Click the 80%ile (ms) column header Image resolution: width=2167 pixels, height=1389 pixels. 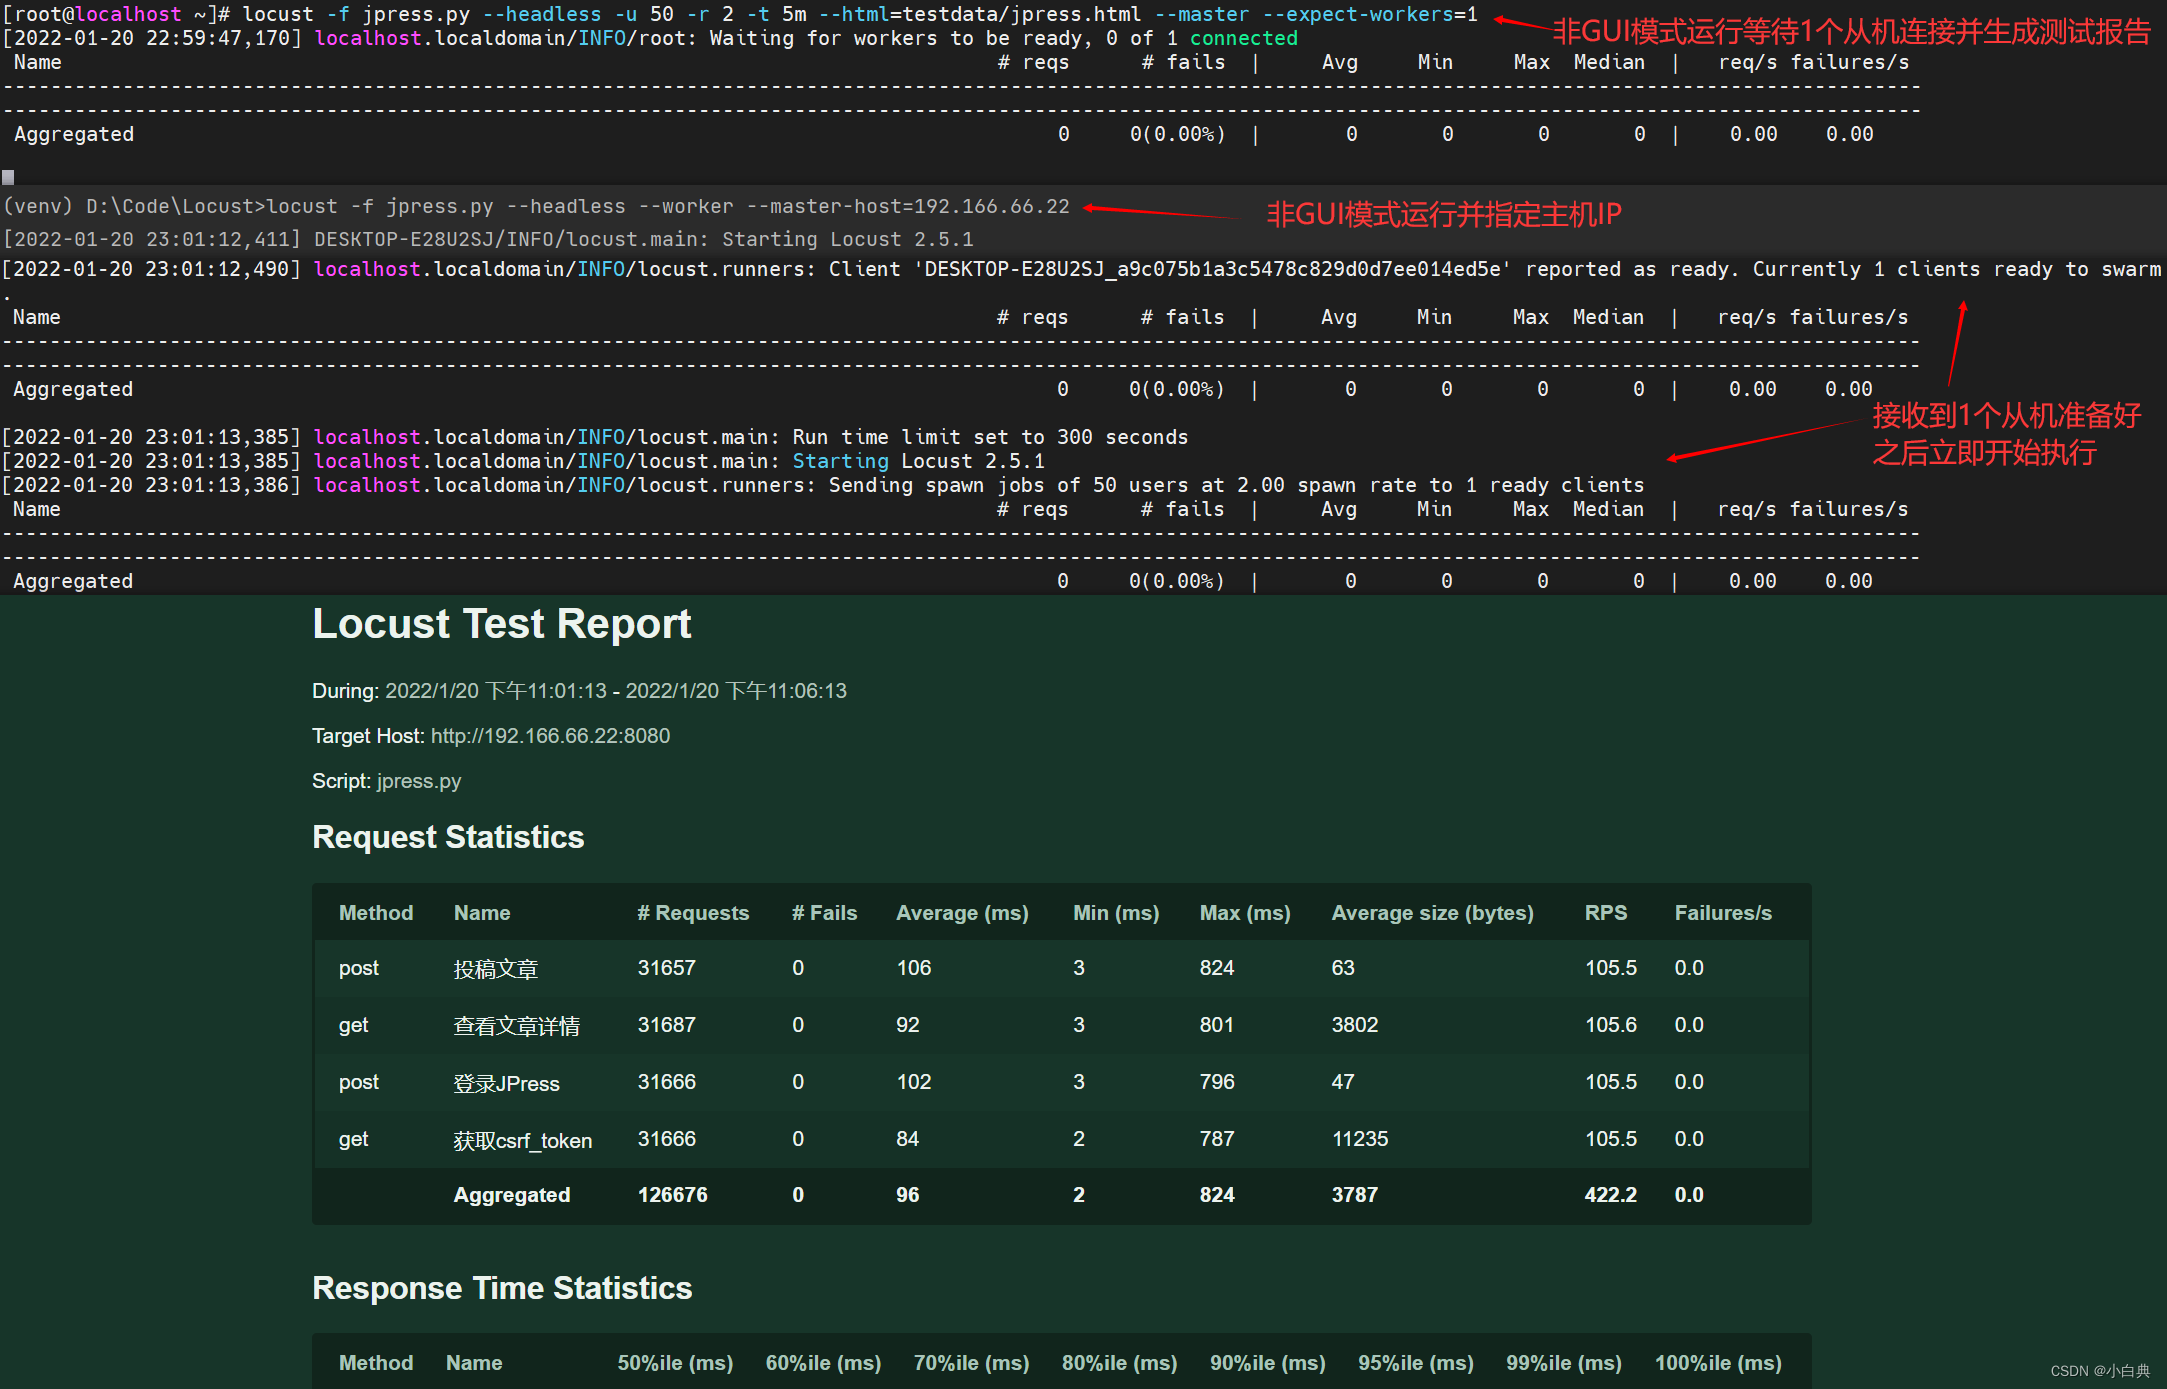1119,1363
